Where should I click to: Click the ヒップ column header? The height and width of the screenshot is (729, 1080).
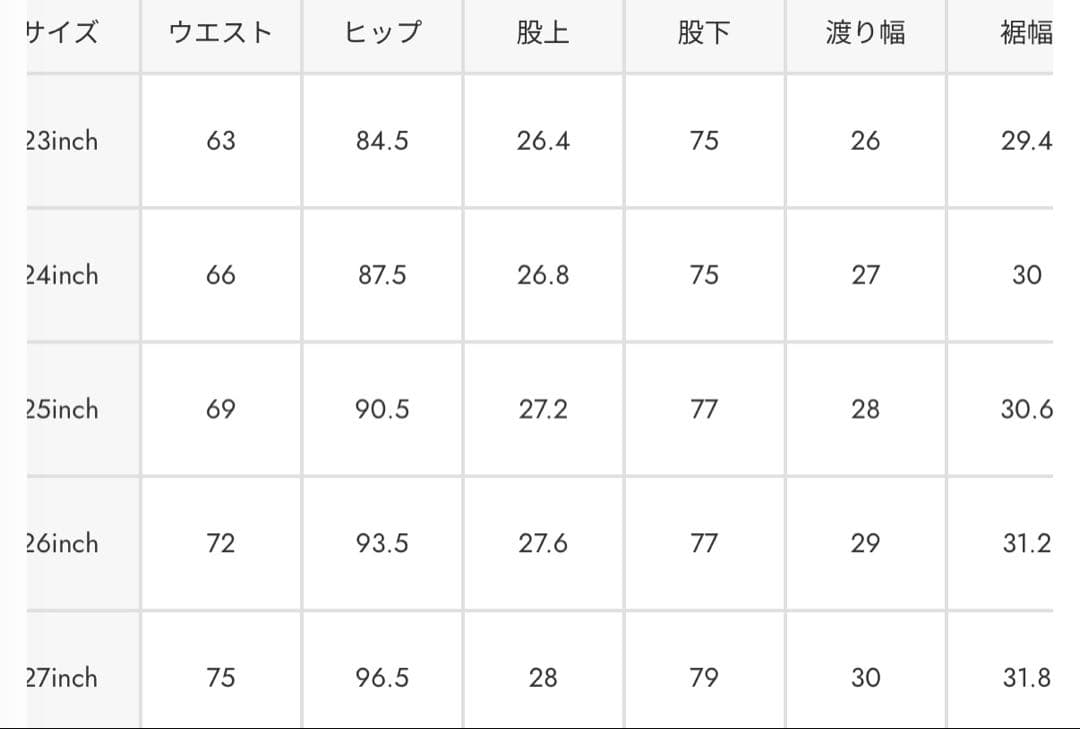tap(382, 33)
